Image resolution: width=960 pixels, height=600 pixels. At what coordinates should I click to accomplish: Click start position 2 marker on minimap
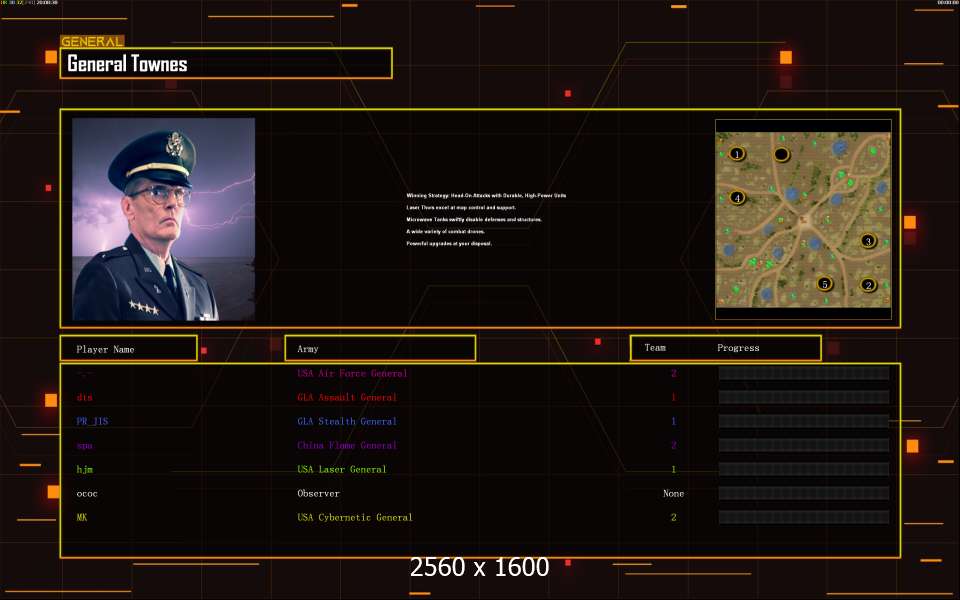(868, 285)
